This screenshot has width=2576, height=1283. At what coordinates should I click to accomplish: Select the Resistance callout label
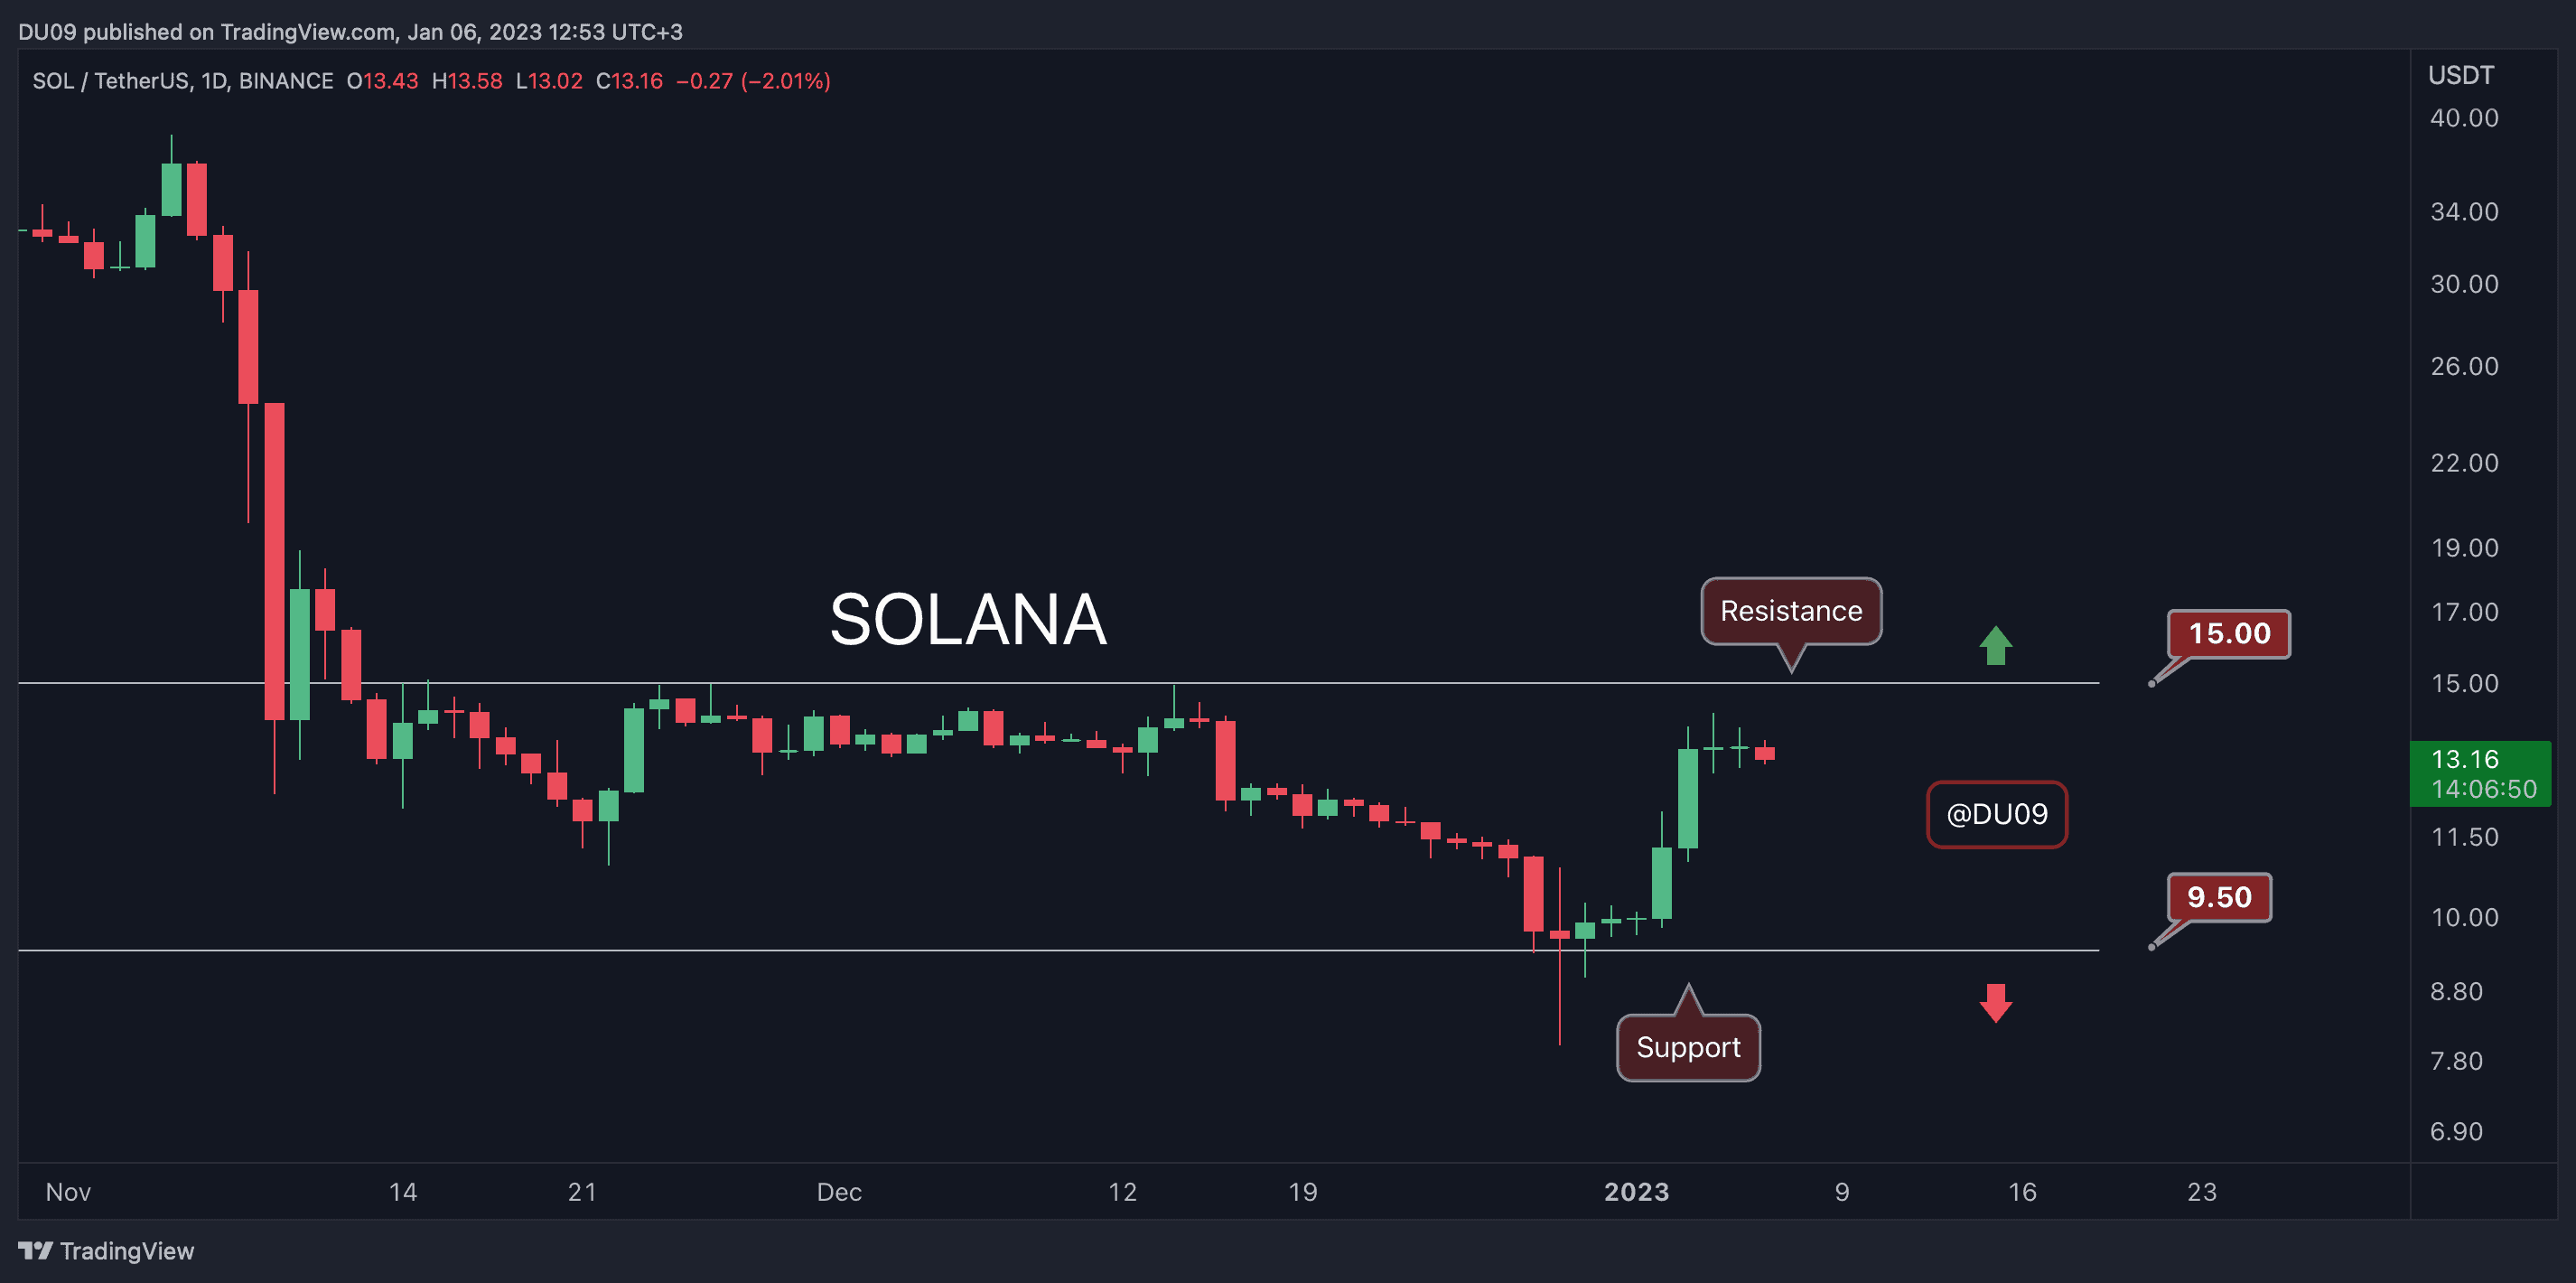[x=1791, y=611]
